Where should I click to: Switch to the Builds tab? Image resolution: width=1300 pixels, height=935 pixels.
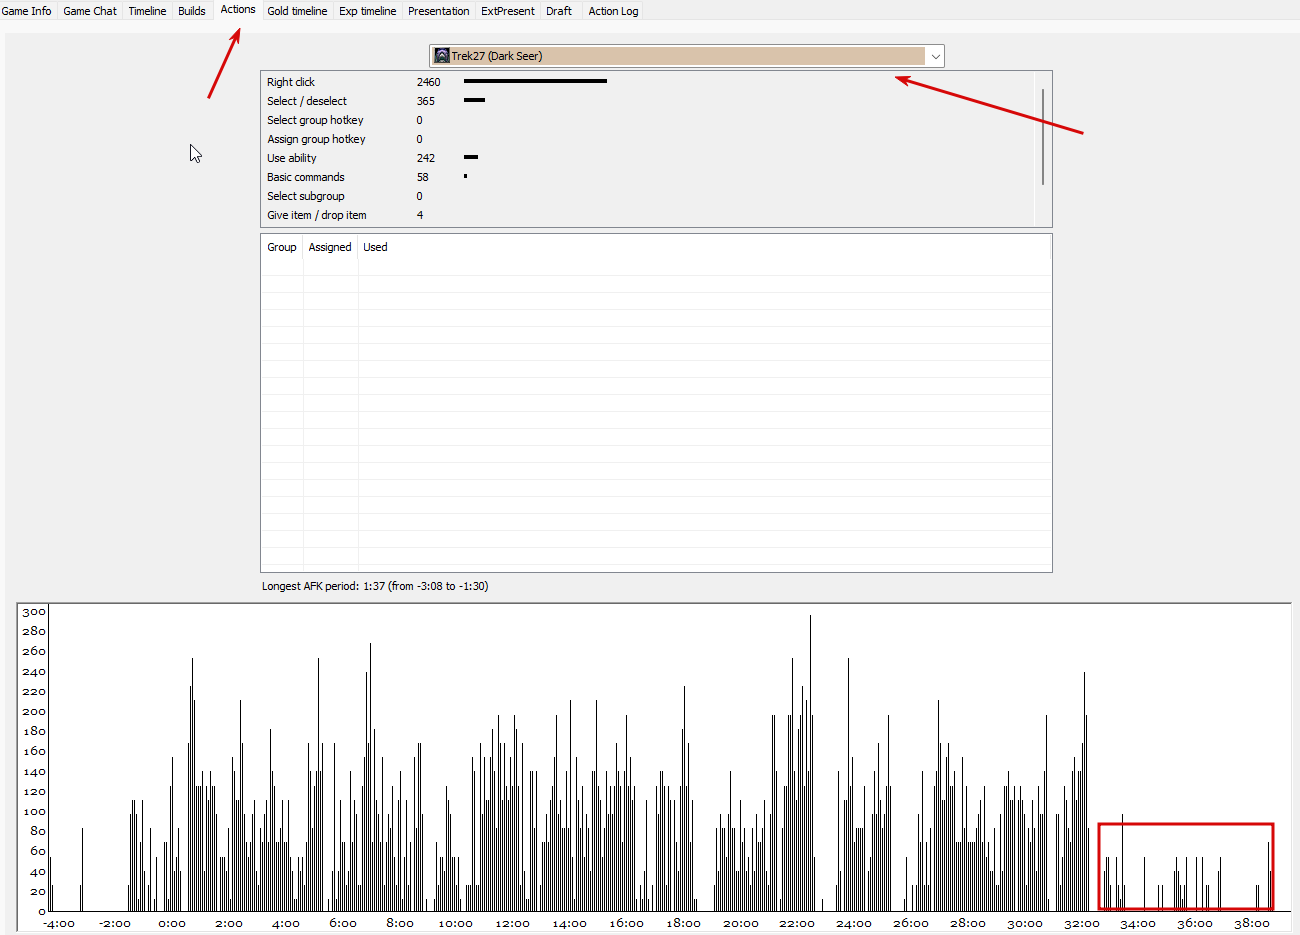(x=192, y=11)
